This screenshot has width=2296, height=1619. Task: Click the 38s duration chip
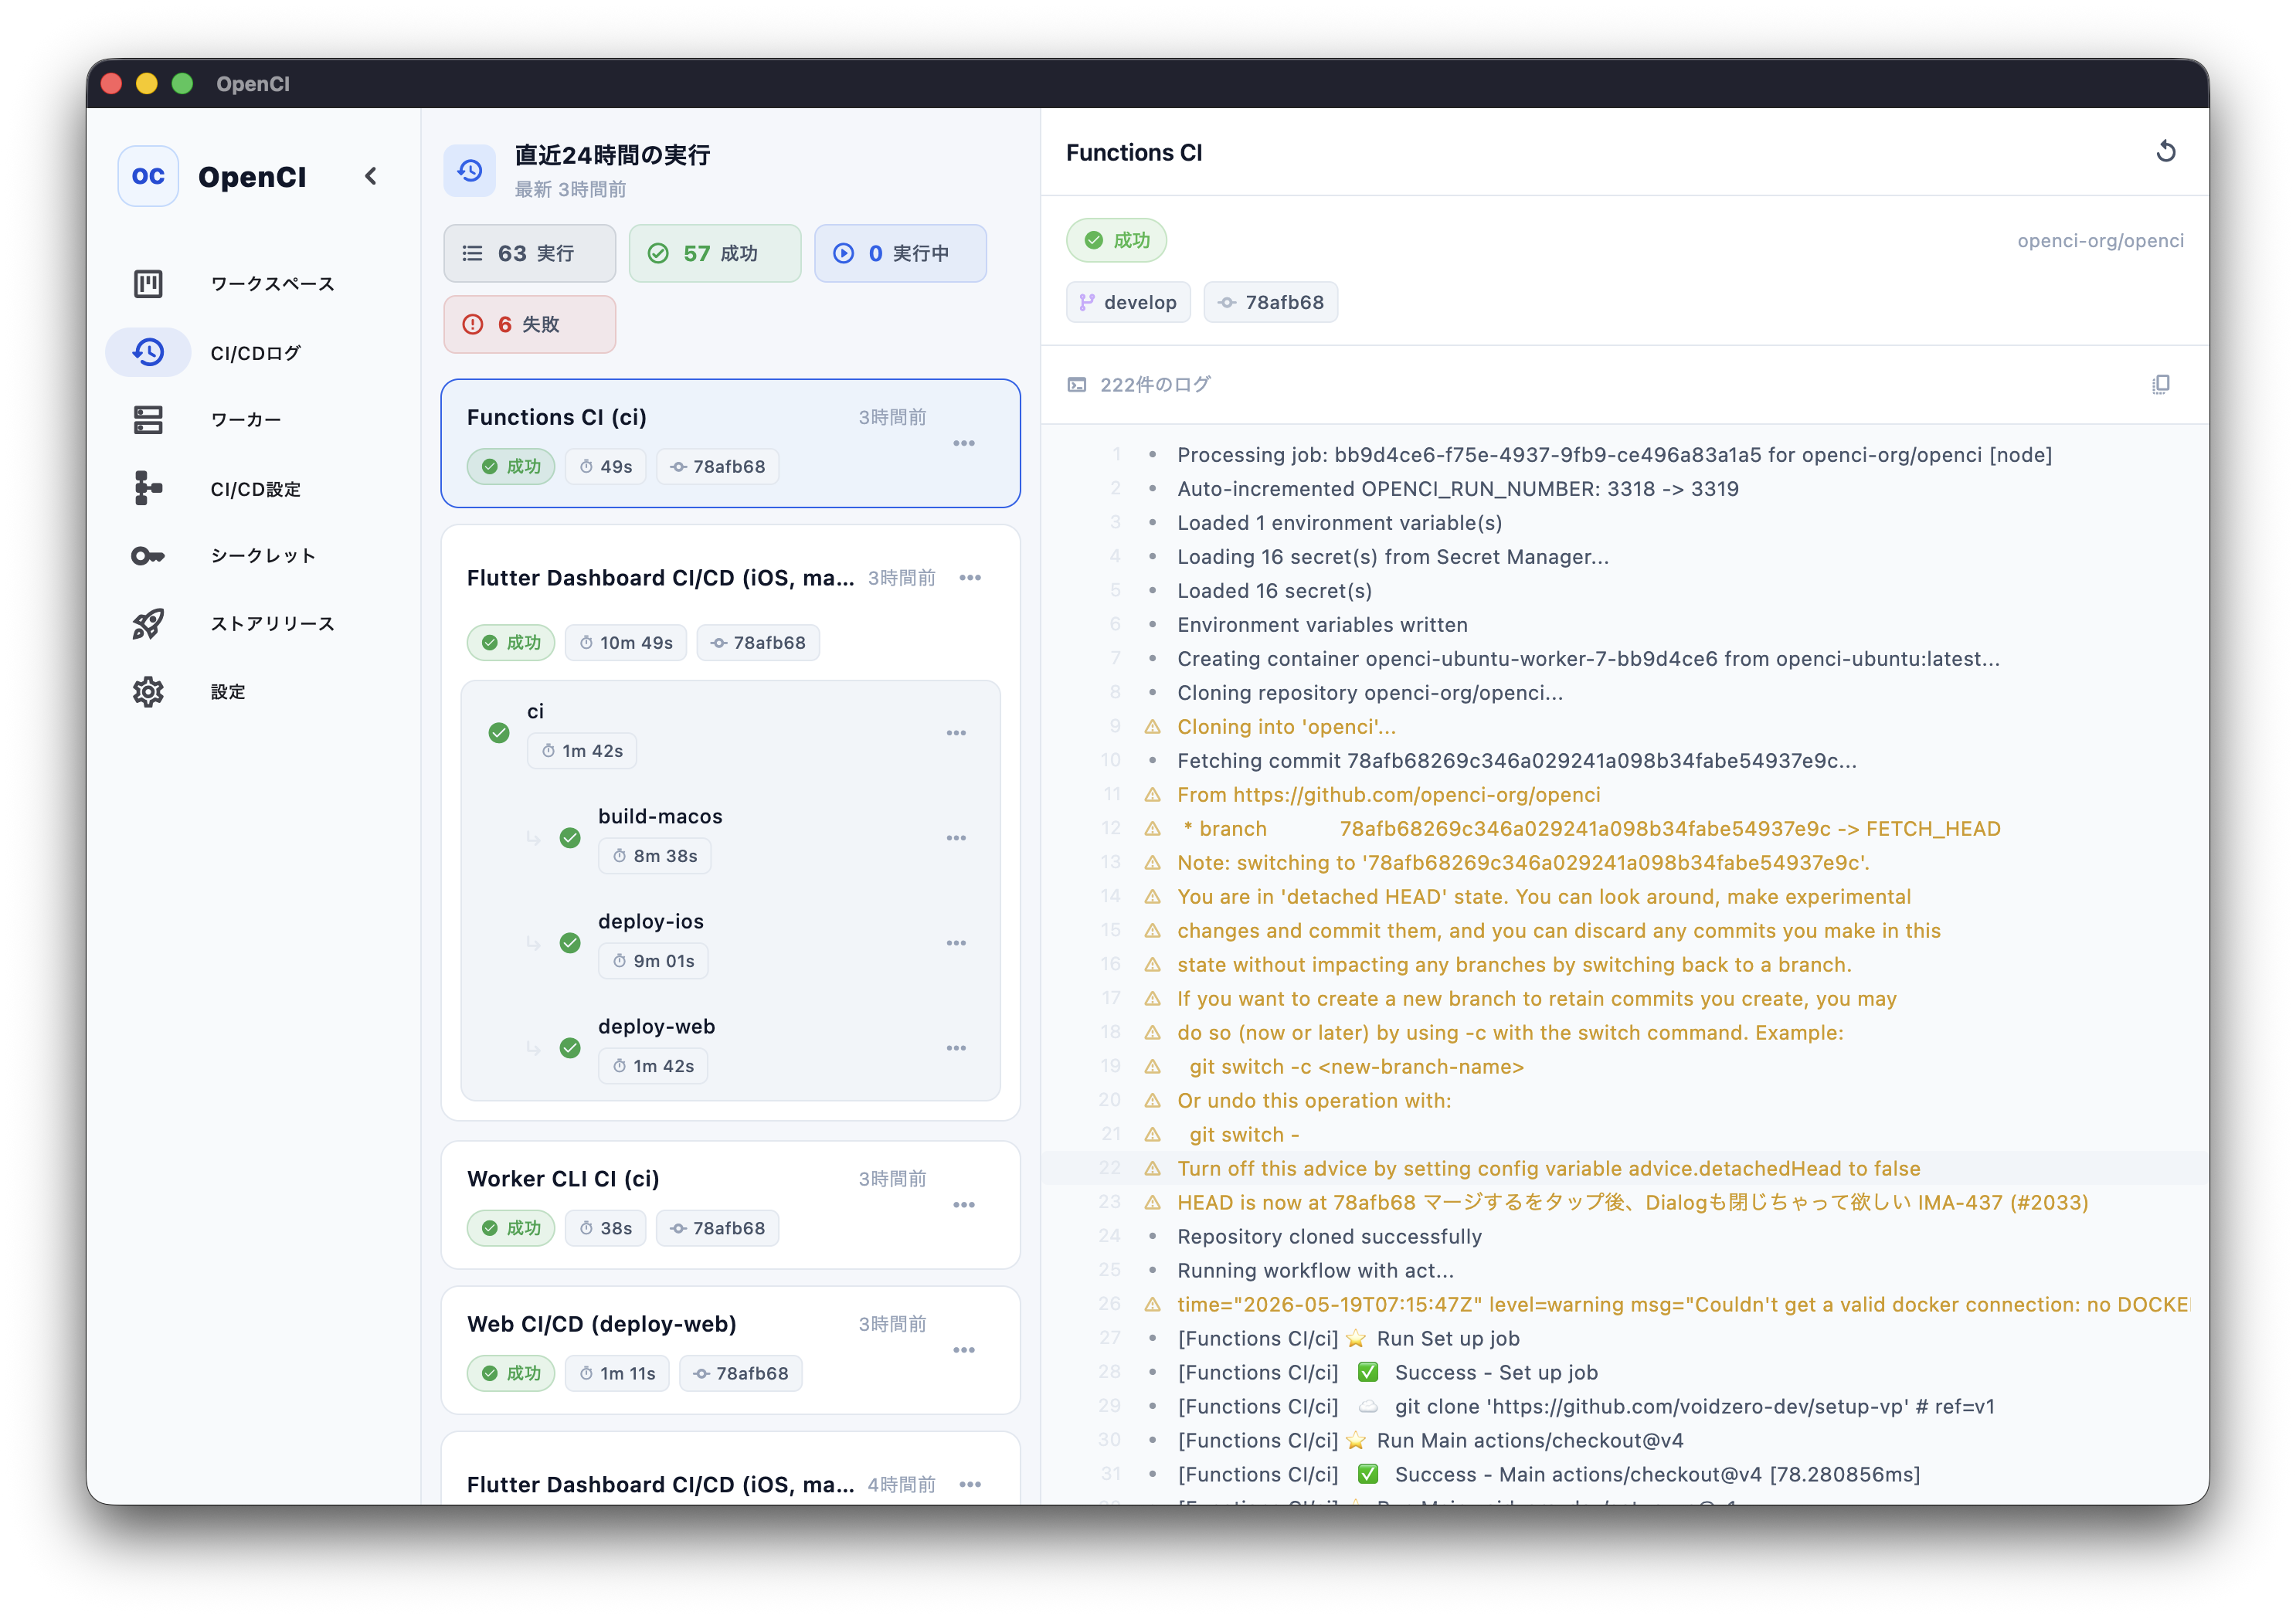click(606, 1229)
